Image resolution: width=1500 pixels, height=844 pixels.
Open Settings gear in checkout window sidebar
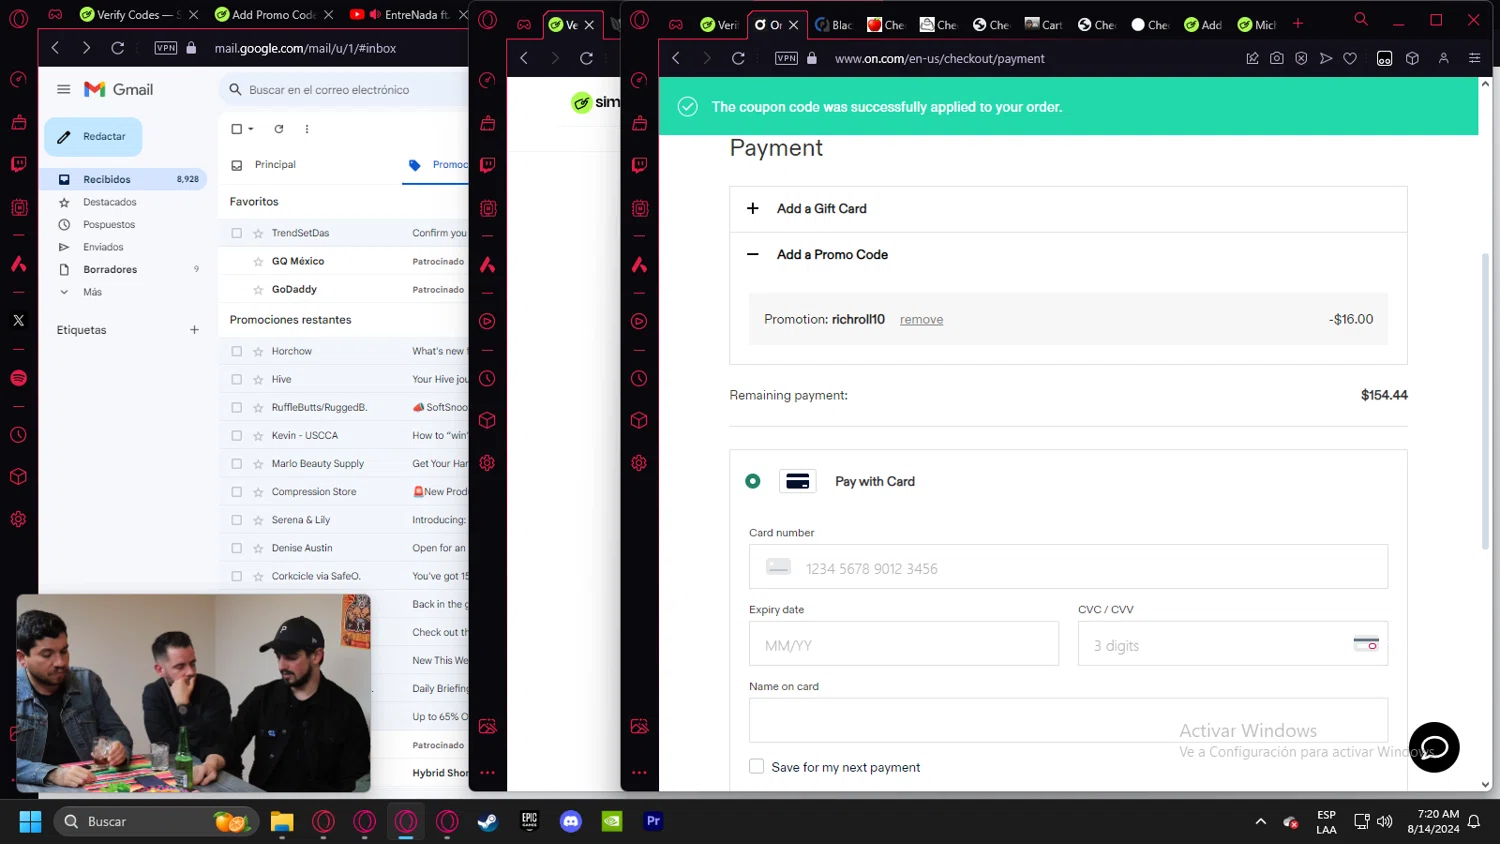coord(639,463)
